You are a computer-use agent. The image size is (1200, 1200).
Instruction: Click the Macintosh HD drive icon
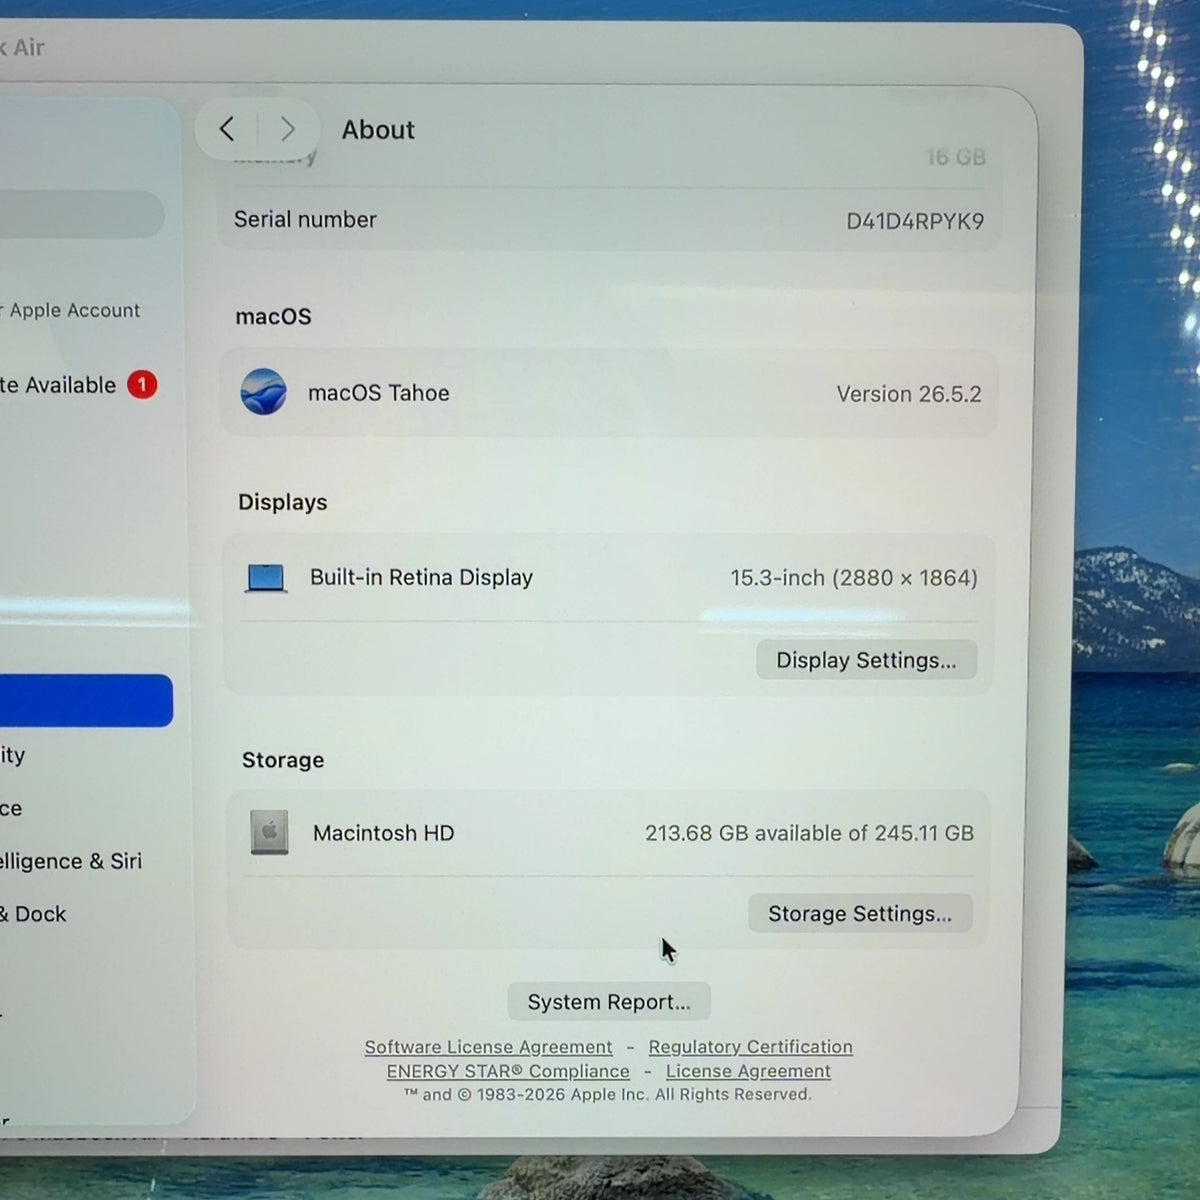click(269, 832)
